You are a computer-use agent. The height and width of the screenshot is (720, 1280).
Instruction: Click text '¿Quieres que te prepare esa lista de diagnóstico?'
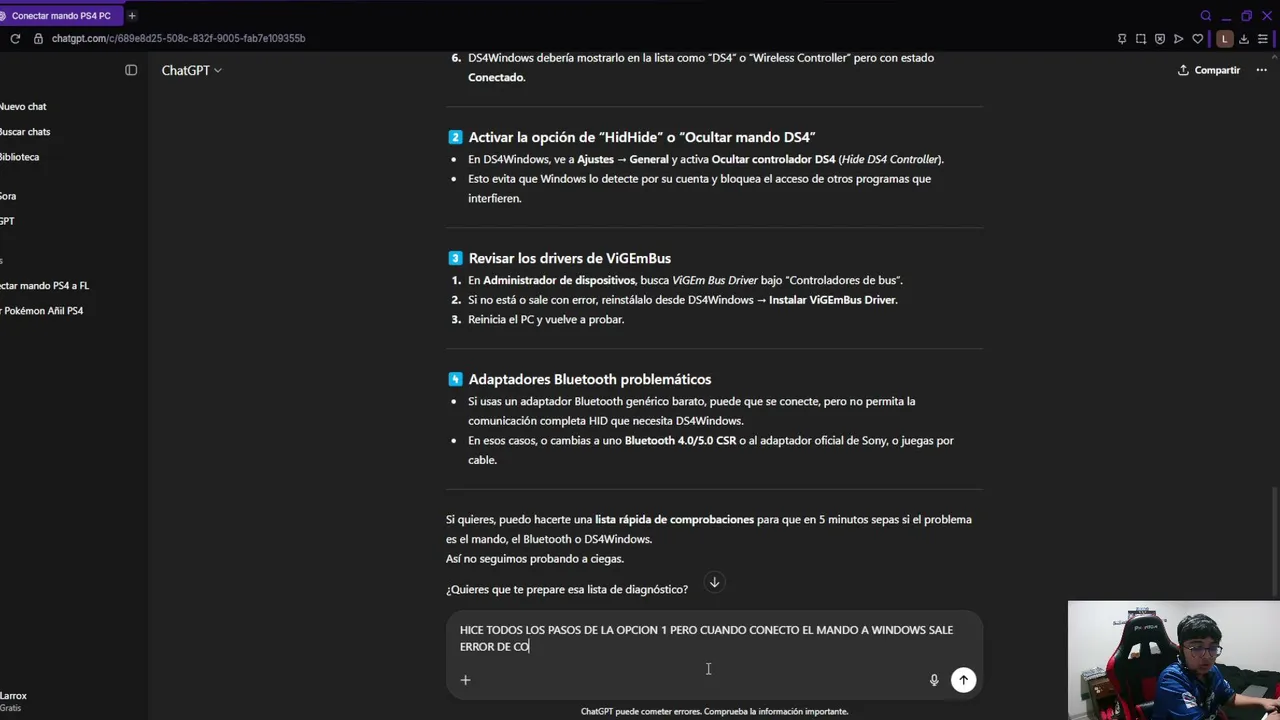pos(567,589)
